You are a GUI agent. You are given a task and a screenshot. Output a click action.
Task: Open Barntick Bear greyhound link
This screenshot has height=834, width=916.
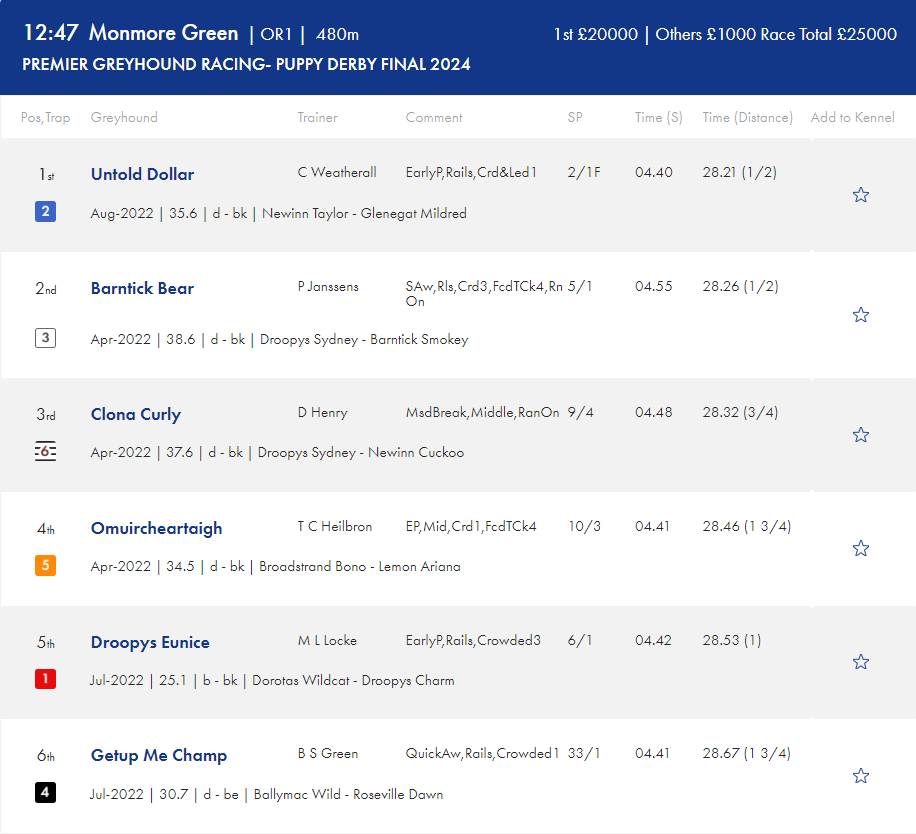click(143, 289)
